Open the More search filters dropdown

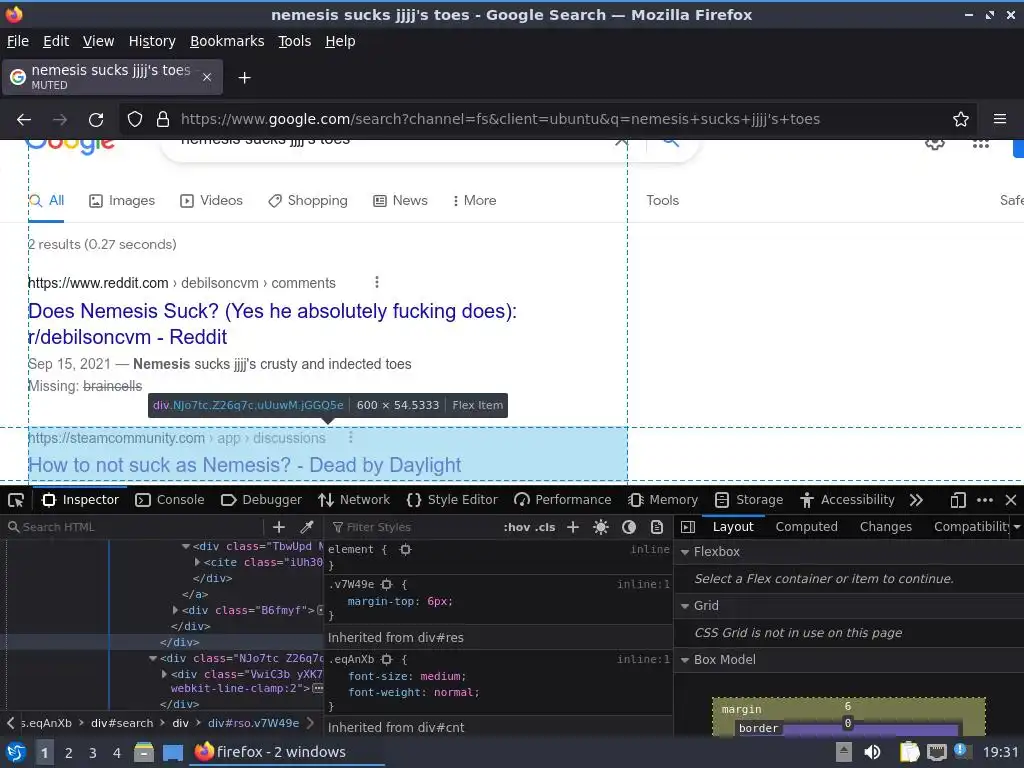click(474, 201)
